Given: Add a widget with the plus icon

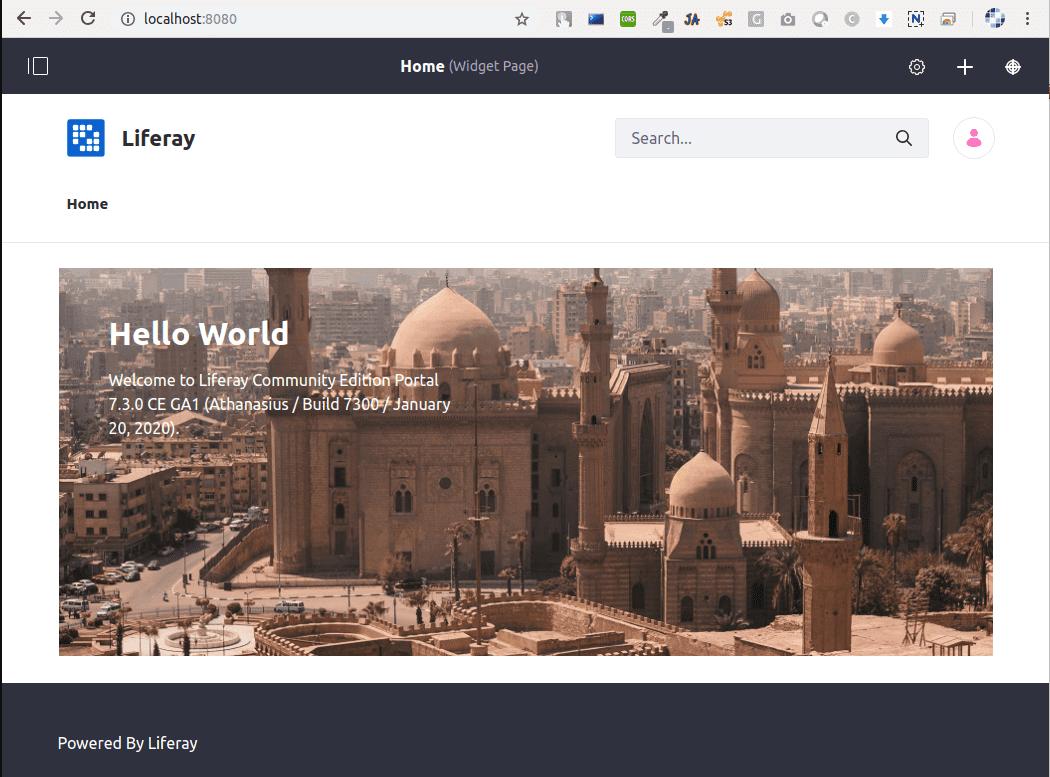Looking at the screenshot, I should pos(964,67).
